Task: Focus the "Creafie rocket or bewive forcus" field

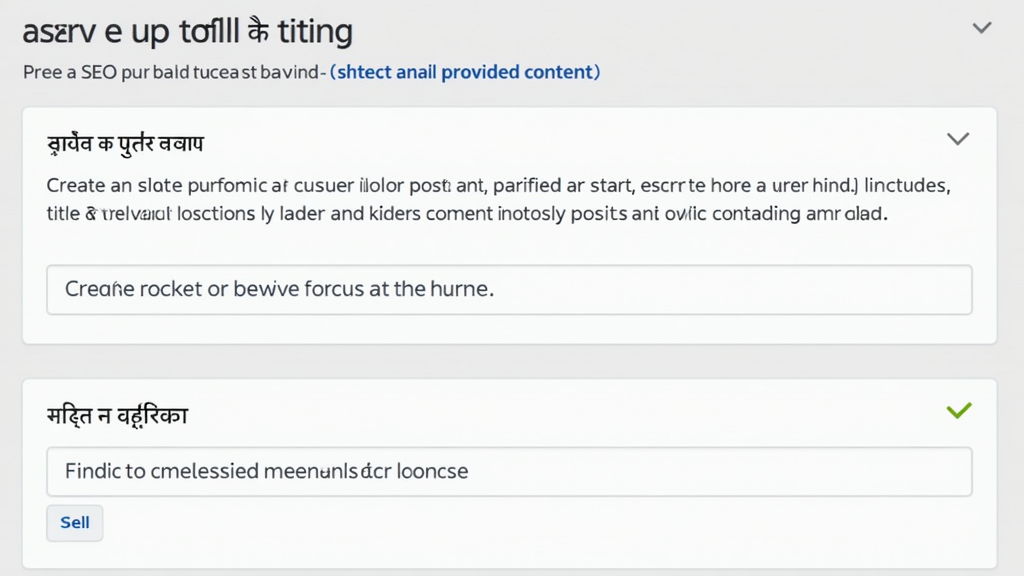Action: click(x=509, y=290)
